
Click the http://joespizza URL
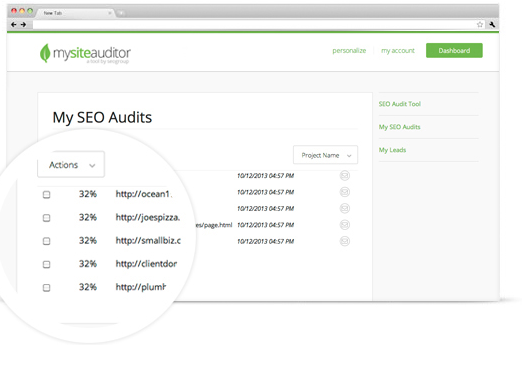click(x=148, y=217)
